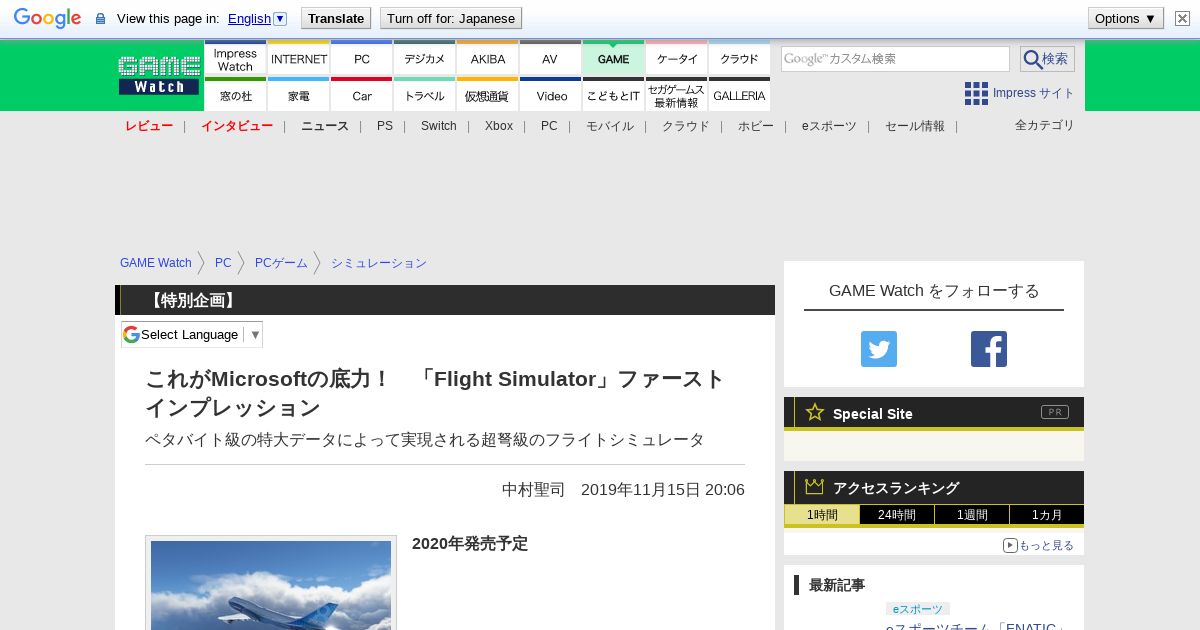Click the access ranking crown icon
This screenshot has width=1200, height=630.
[x=815, y=486]
